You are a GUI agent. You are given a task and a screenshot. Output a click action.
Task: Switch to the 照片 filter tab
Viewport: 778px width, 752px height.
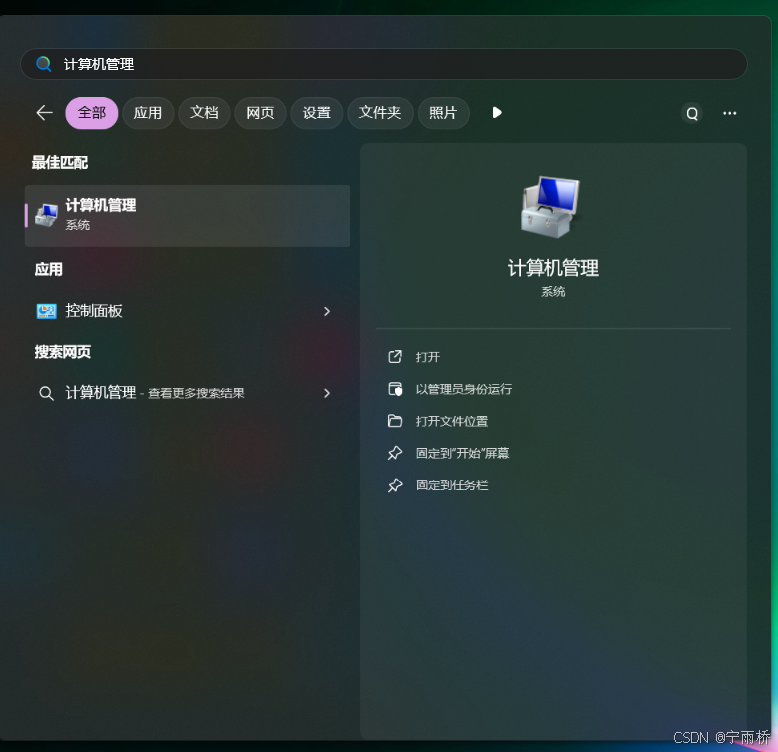443,113
